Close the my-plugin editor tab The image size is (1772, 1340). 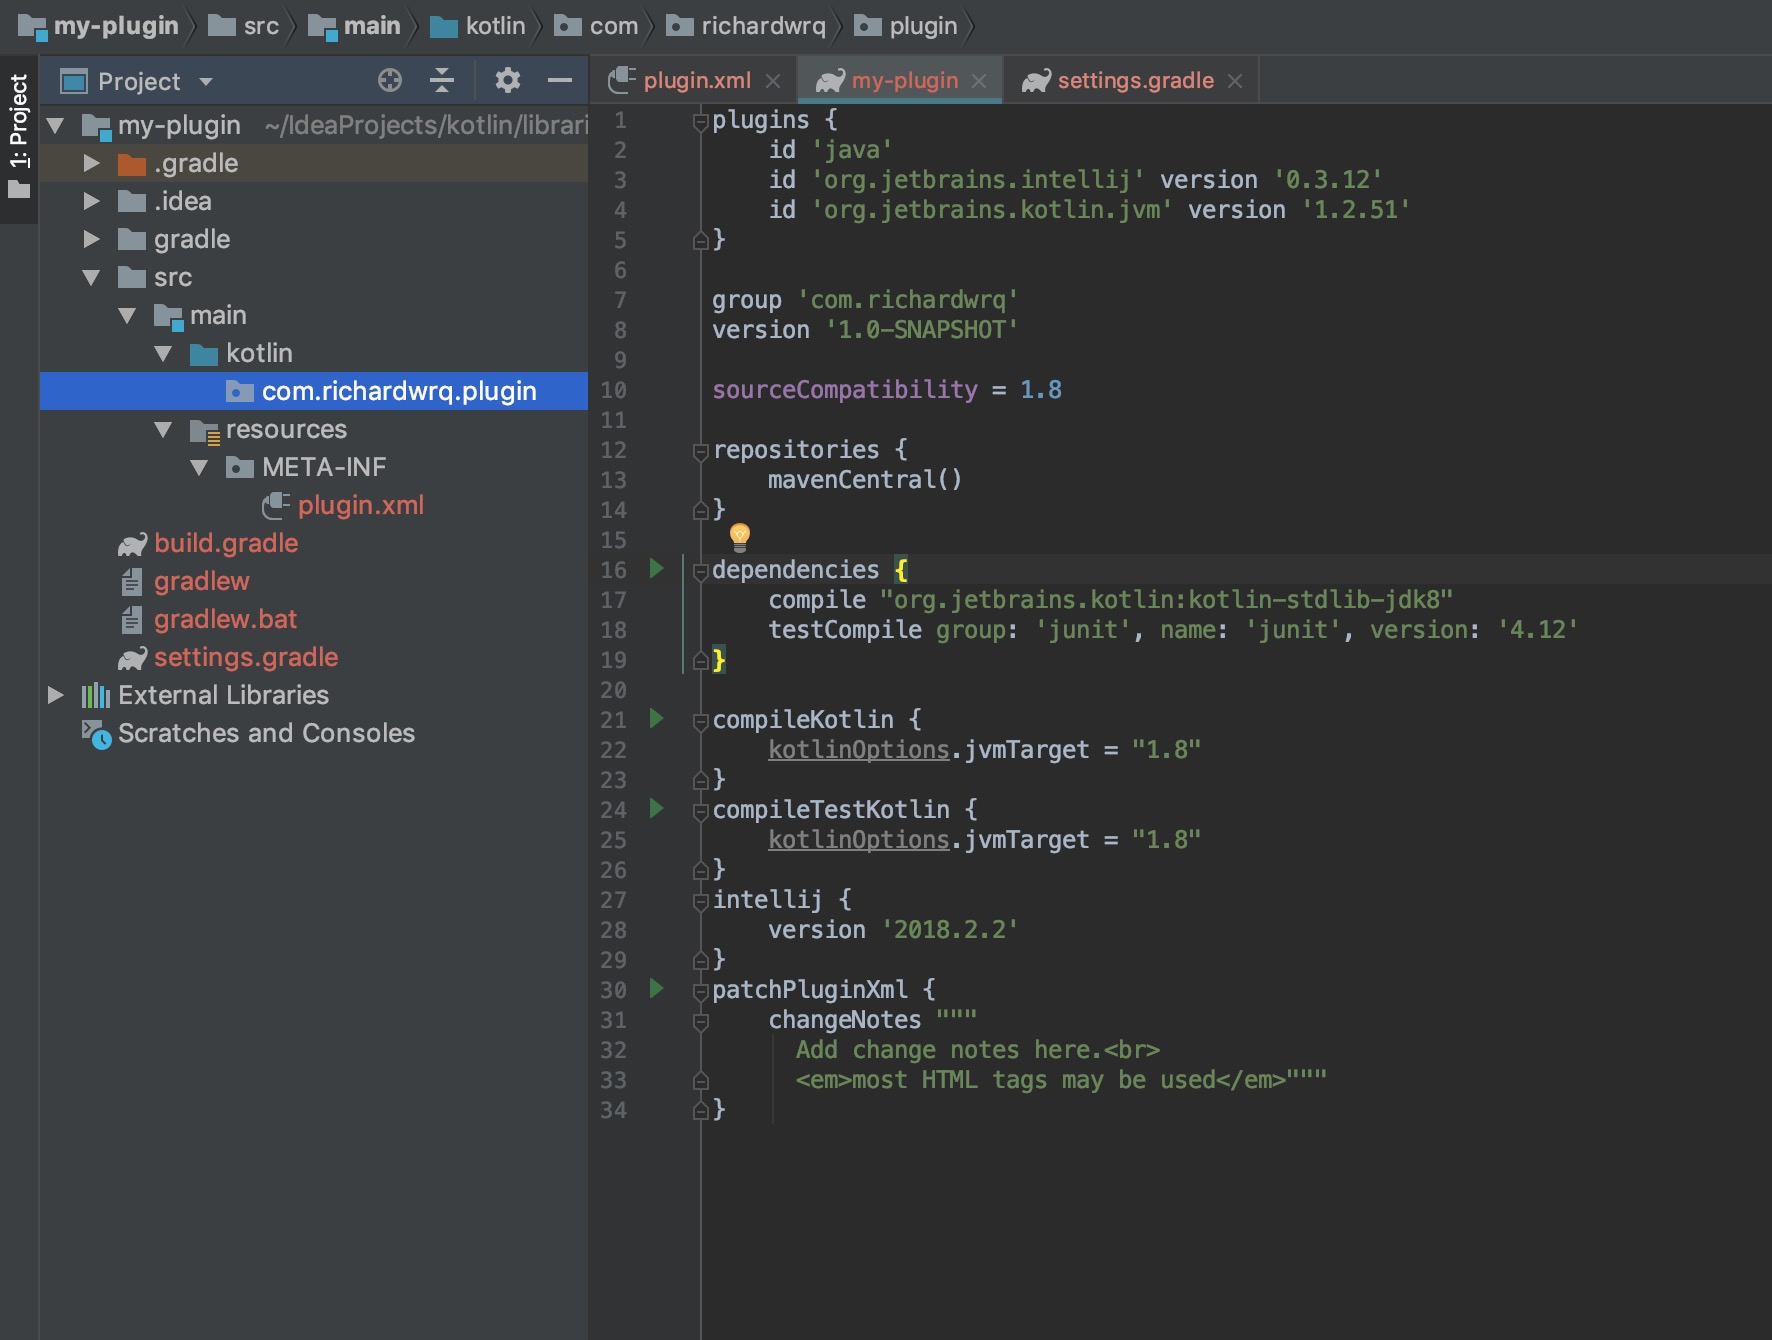point(981,80)
